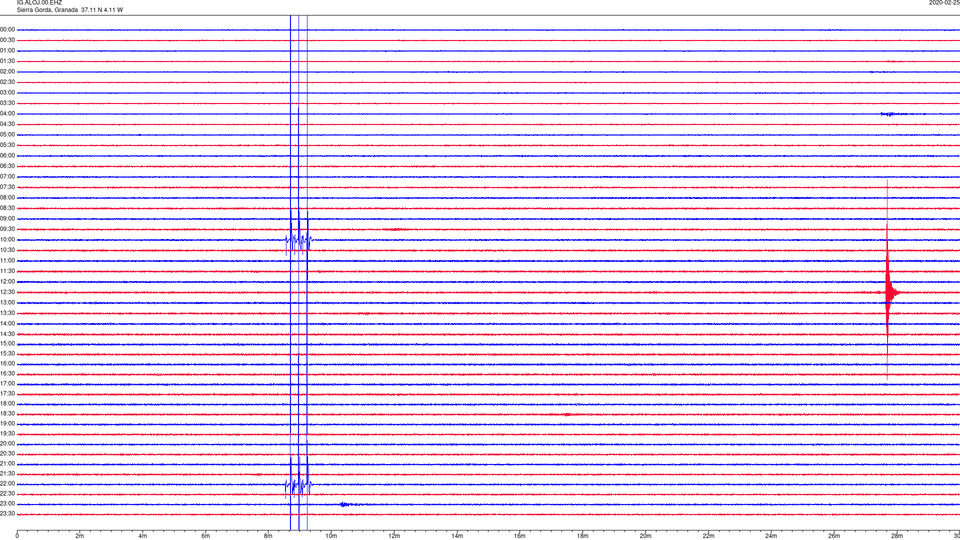Click the small blue event on 23:00 trace

[346, 504]
